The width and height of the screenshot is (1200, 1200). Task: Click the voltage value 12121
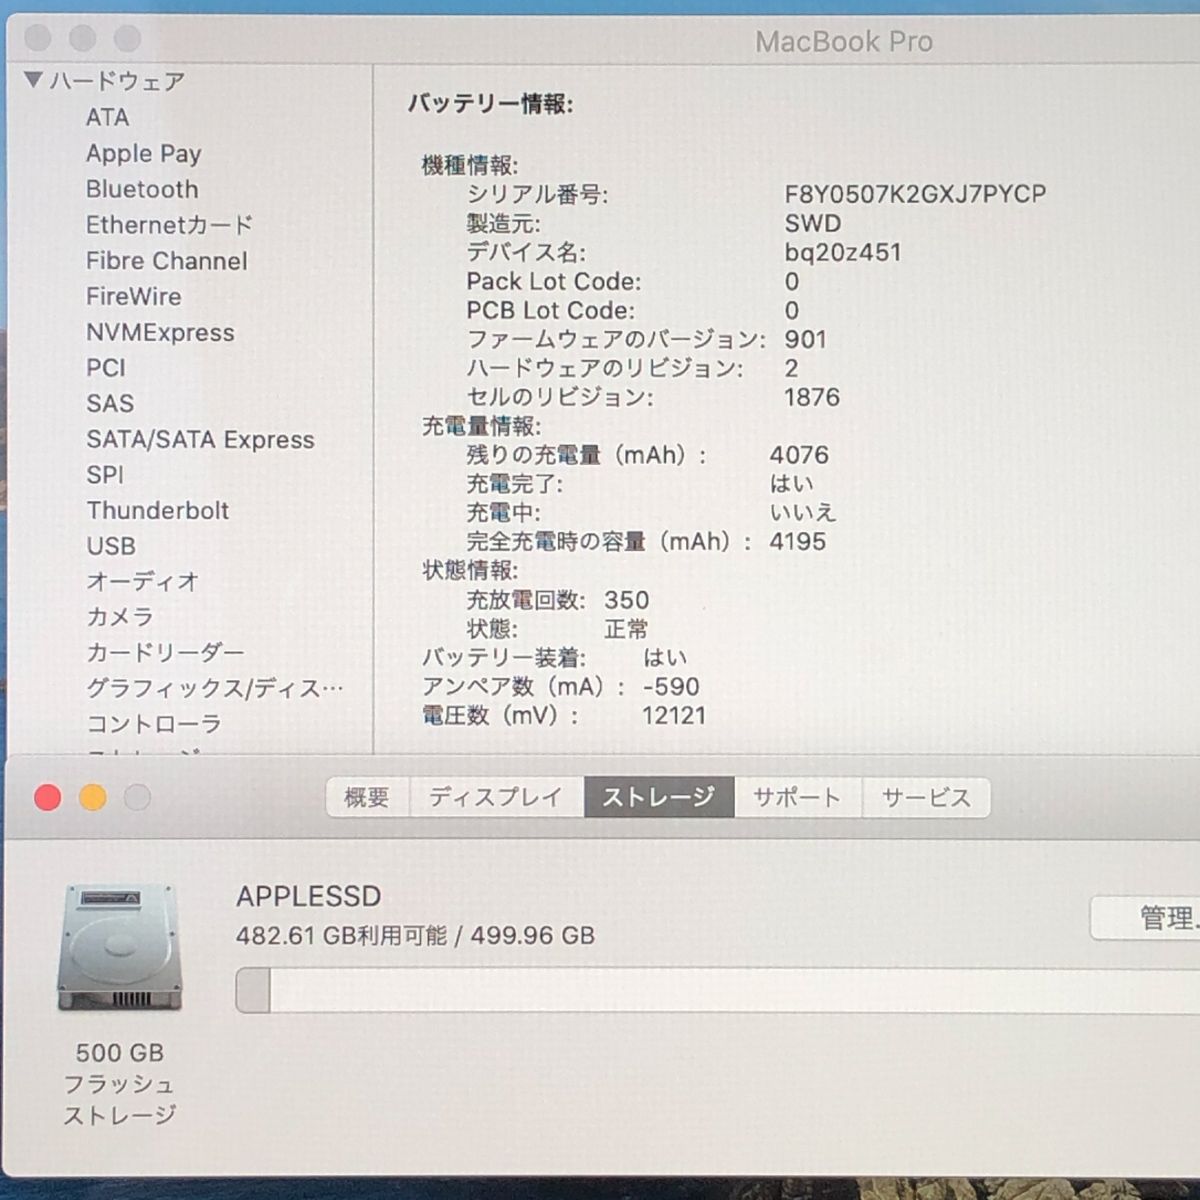click(674, 716)
